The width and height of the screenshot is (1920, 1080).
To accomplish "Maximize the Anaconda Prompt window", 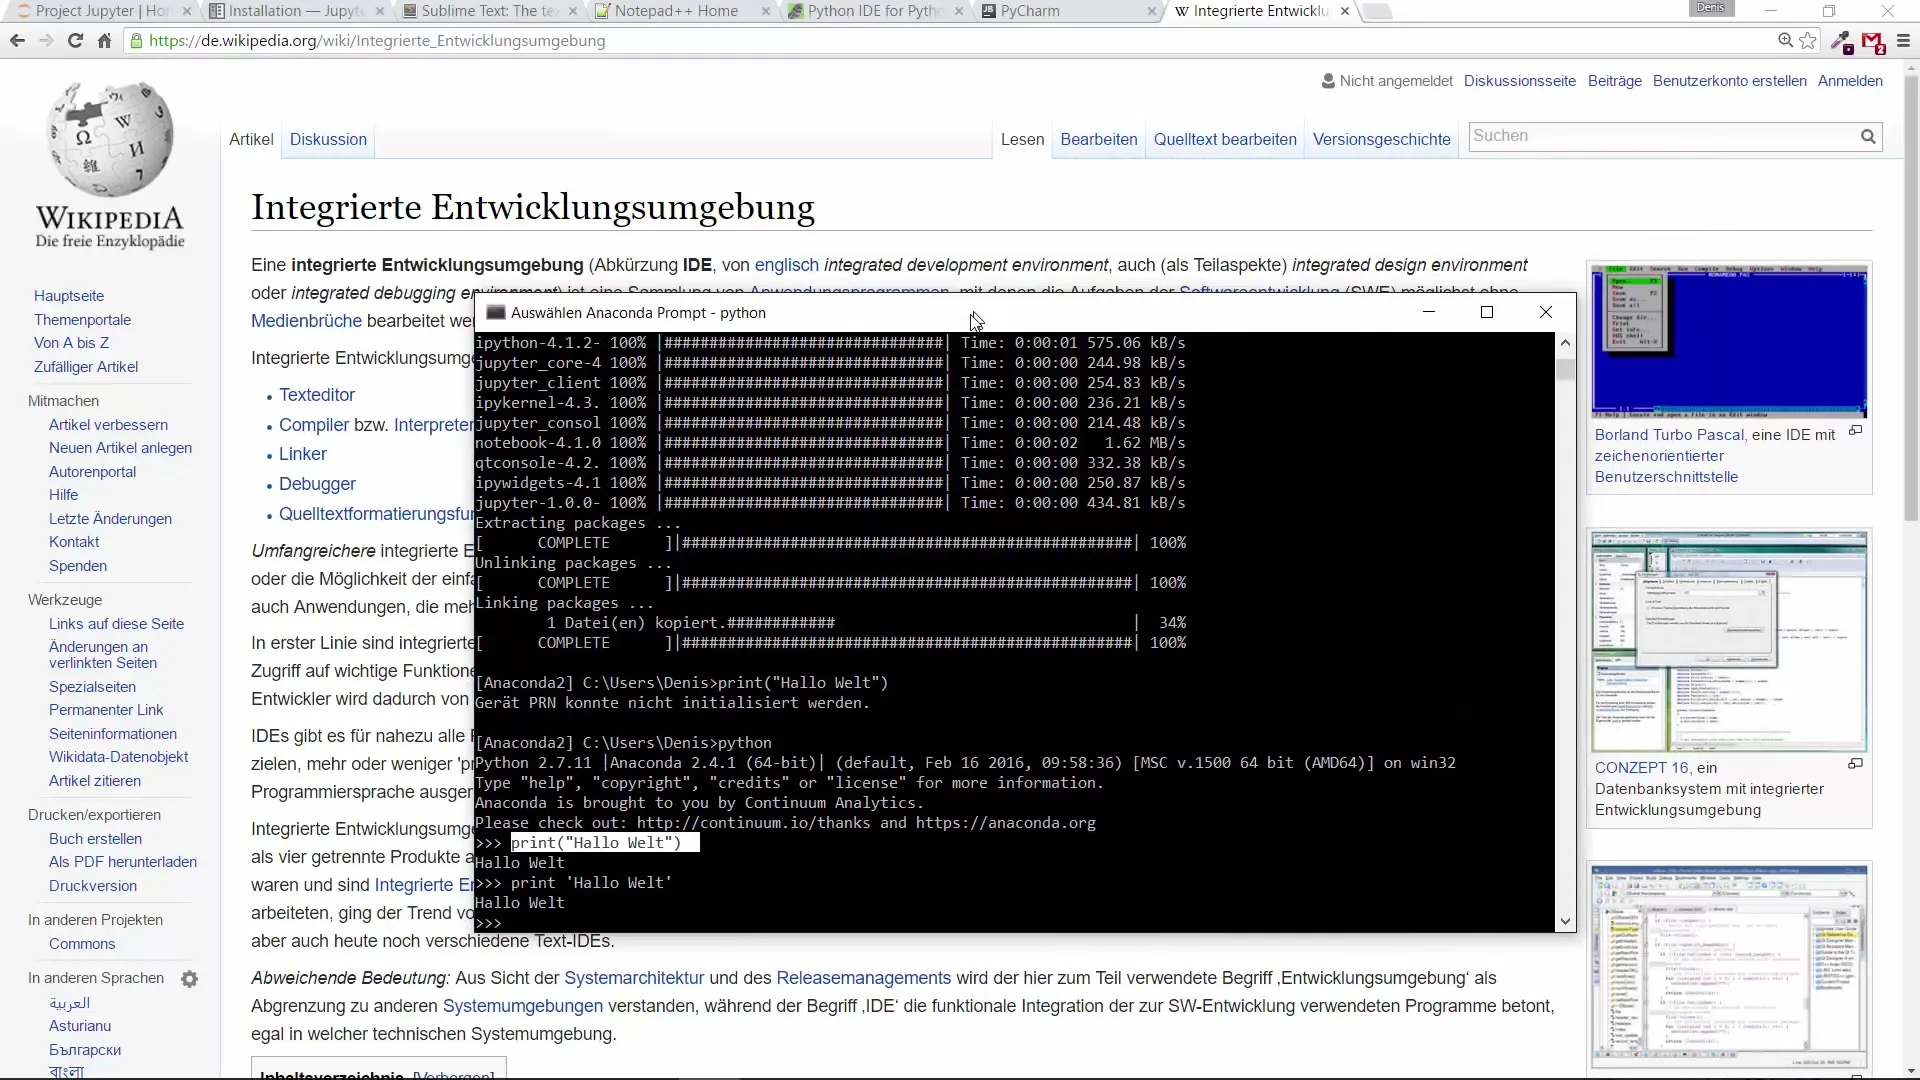I will pyautogui.click(x=1487, y=312).
